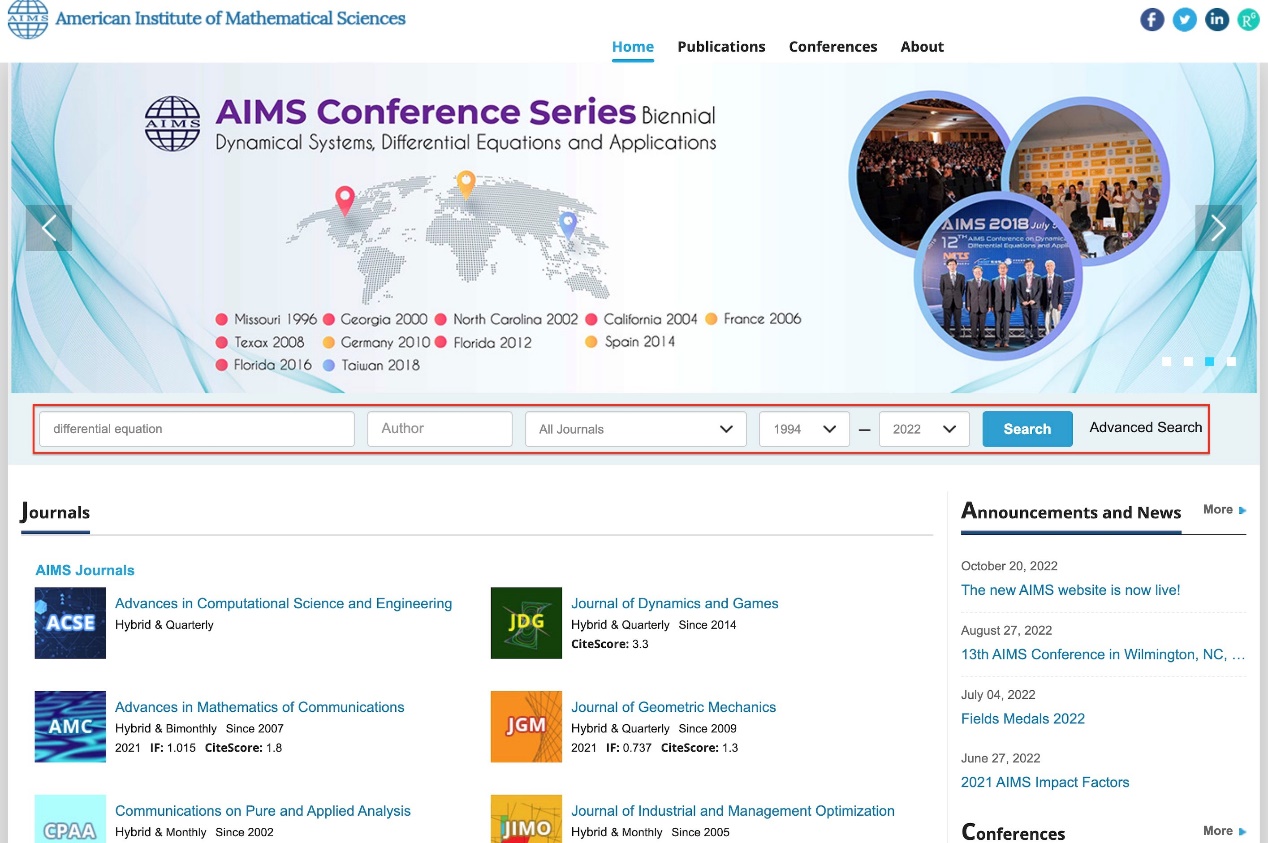Open the 1994 start year dropdown
The width and height of the screenshot is (1268, 843).
click(x=804, y=429)
